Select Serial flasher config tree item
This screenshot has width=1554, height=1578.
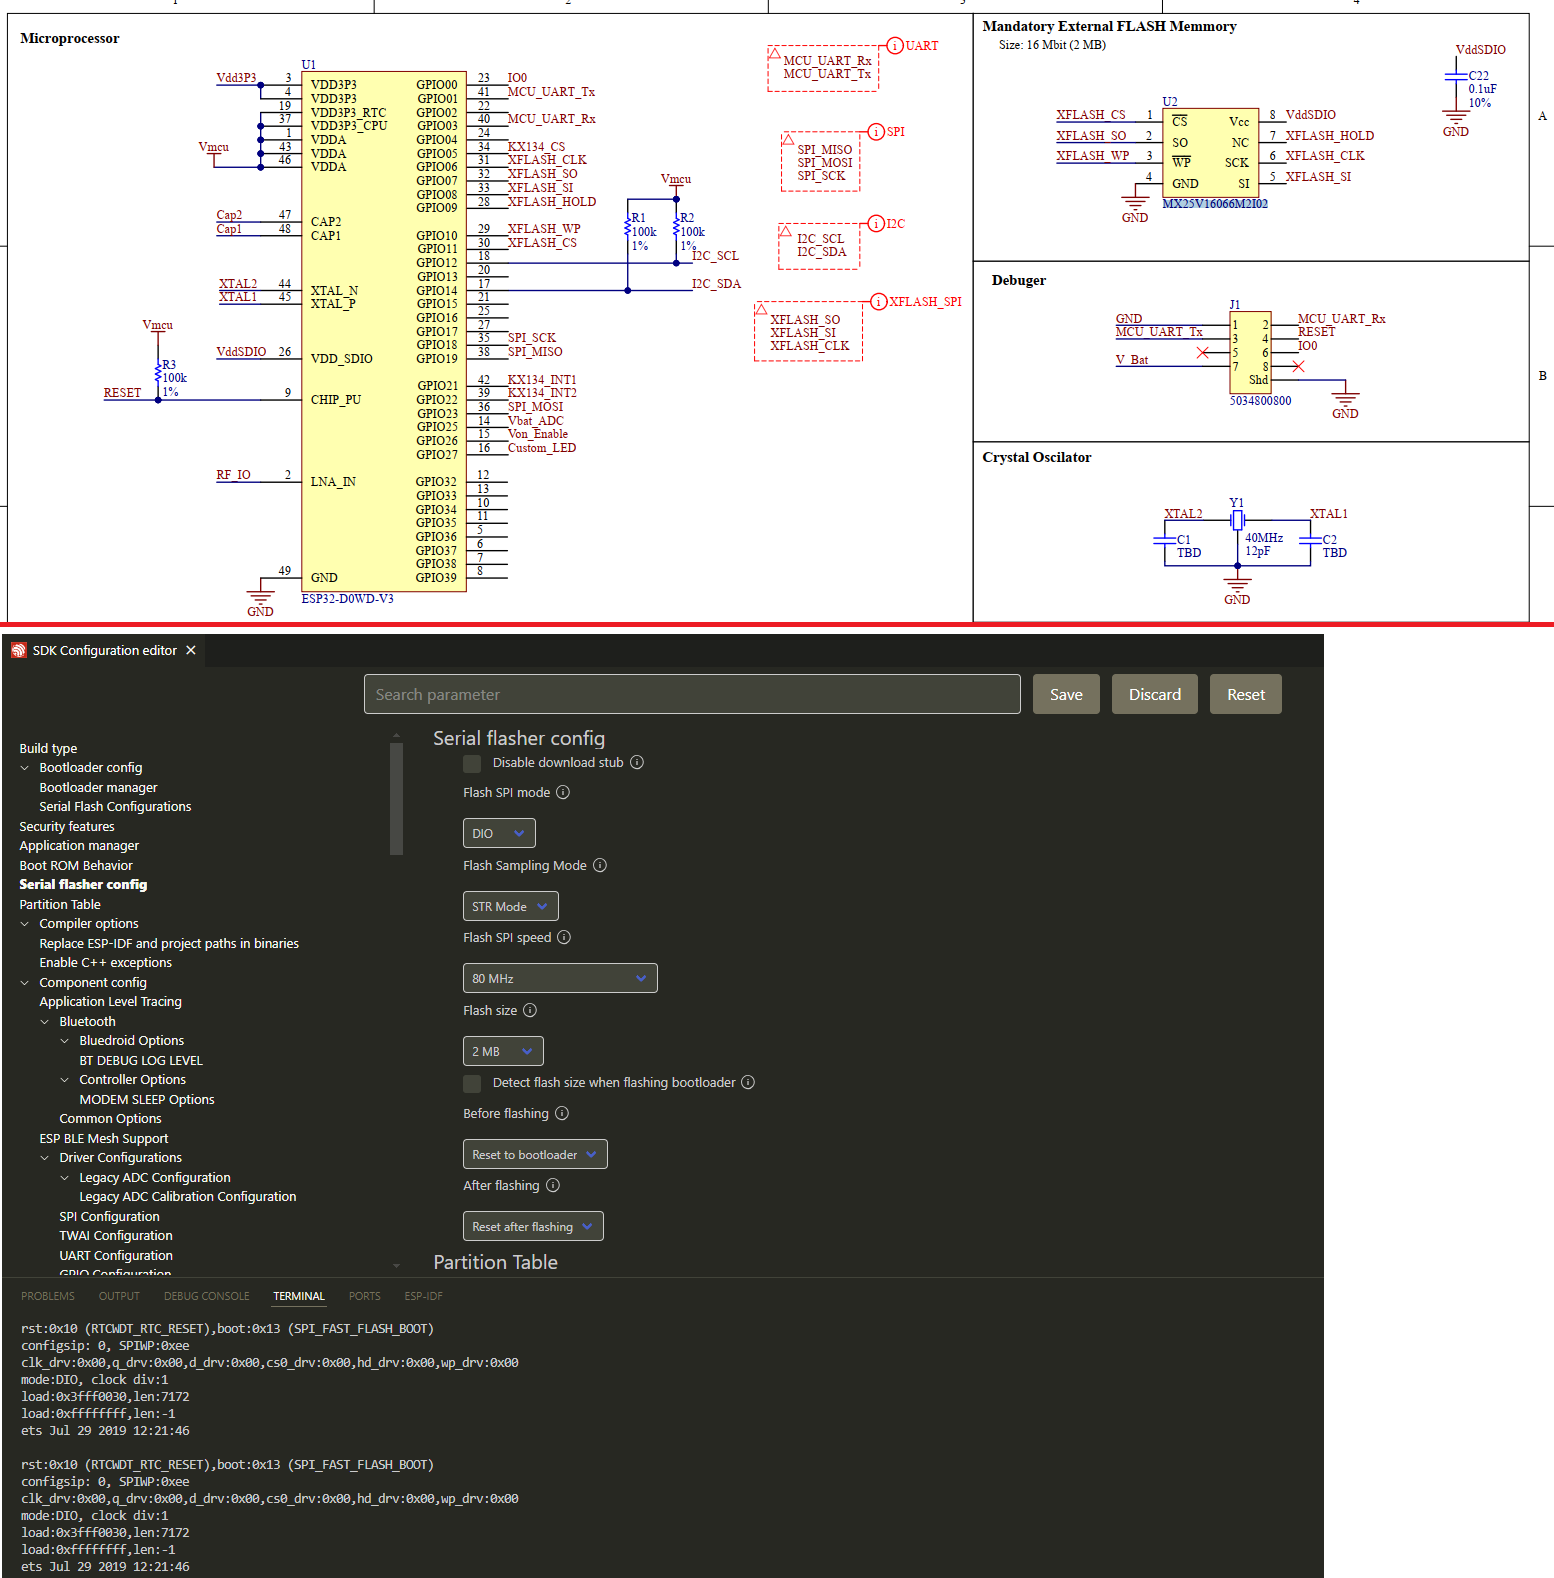click(83, 885)
